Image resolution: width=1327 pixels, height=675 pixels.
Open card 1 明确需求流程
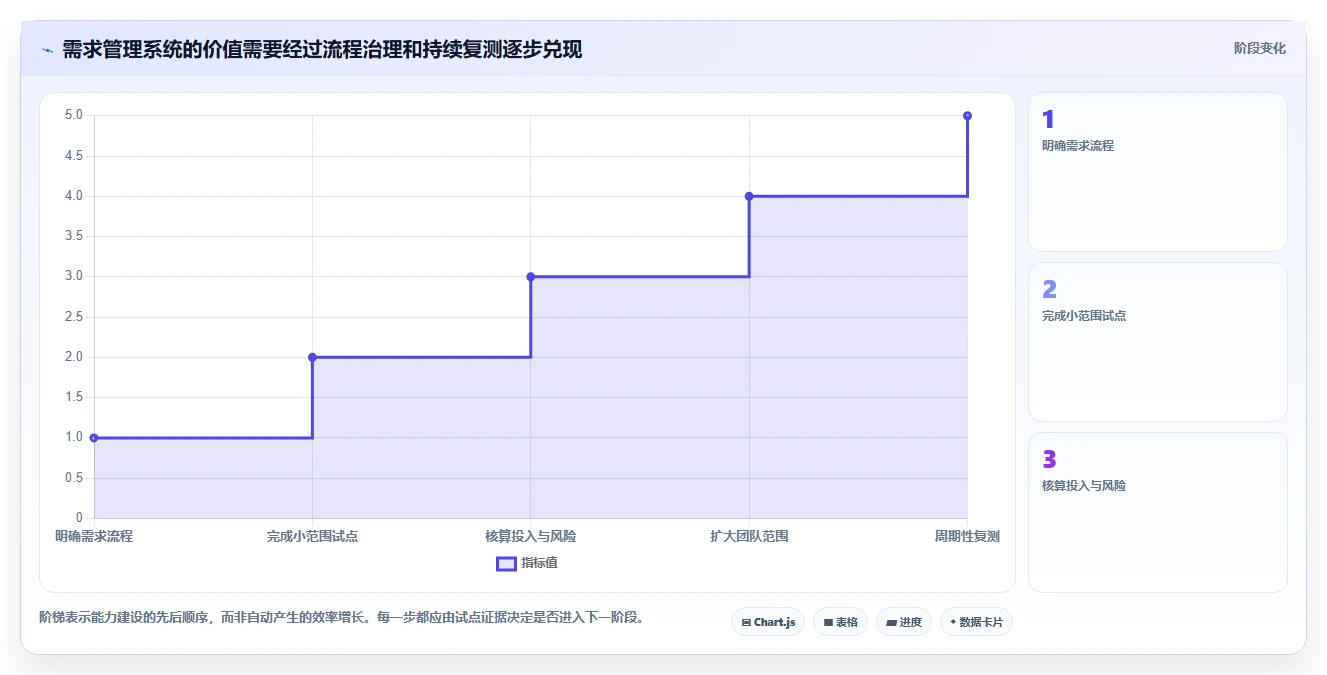coord(1158,172)
